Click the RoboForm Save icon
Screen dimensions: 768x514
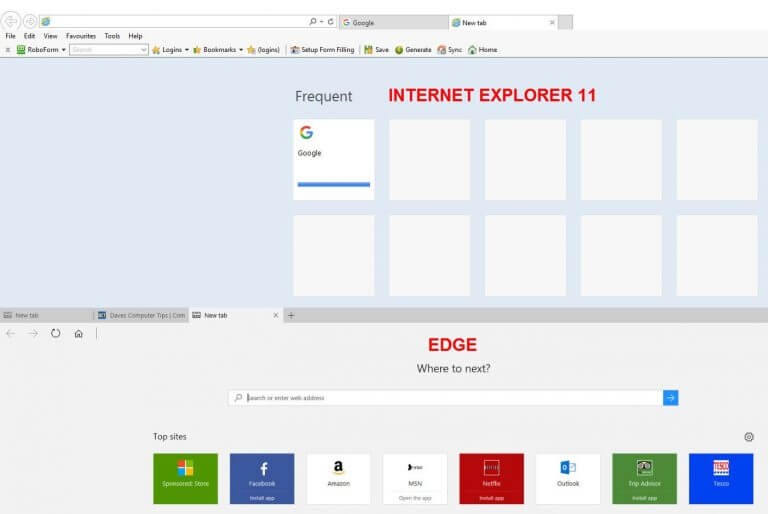[376, 49]
